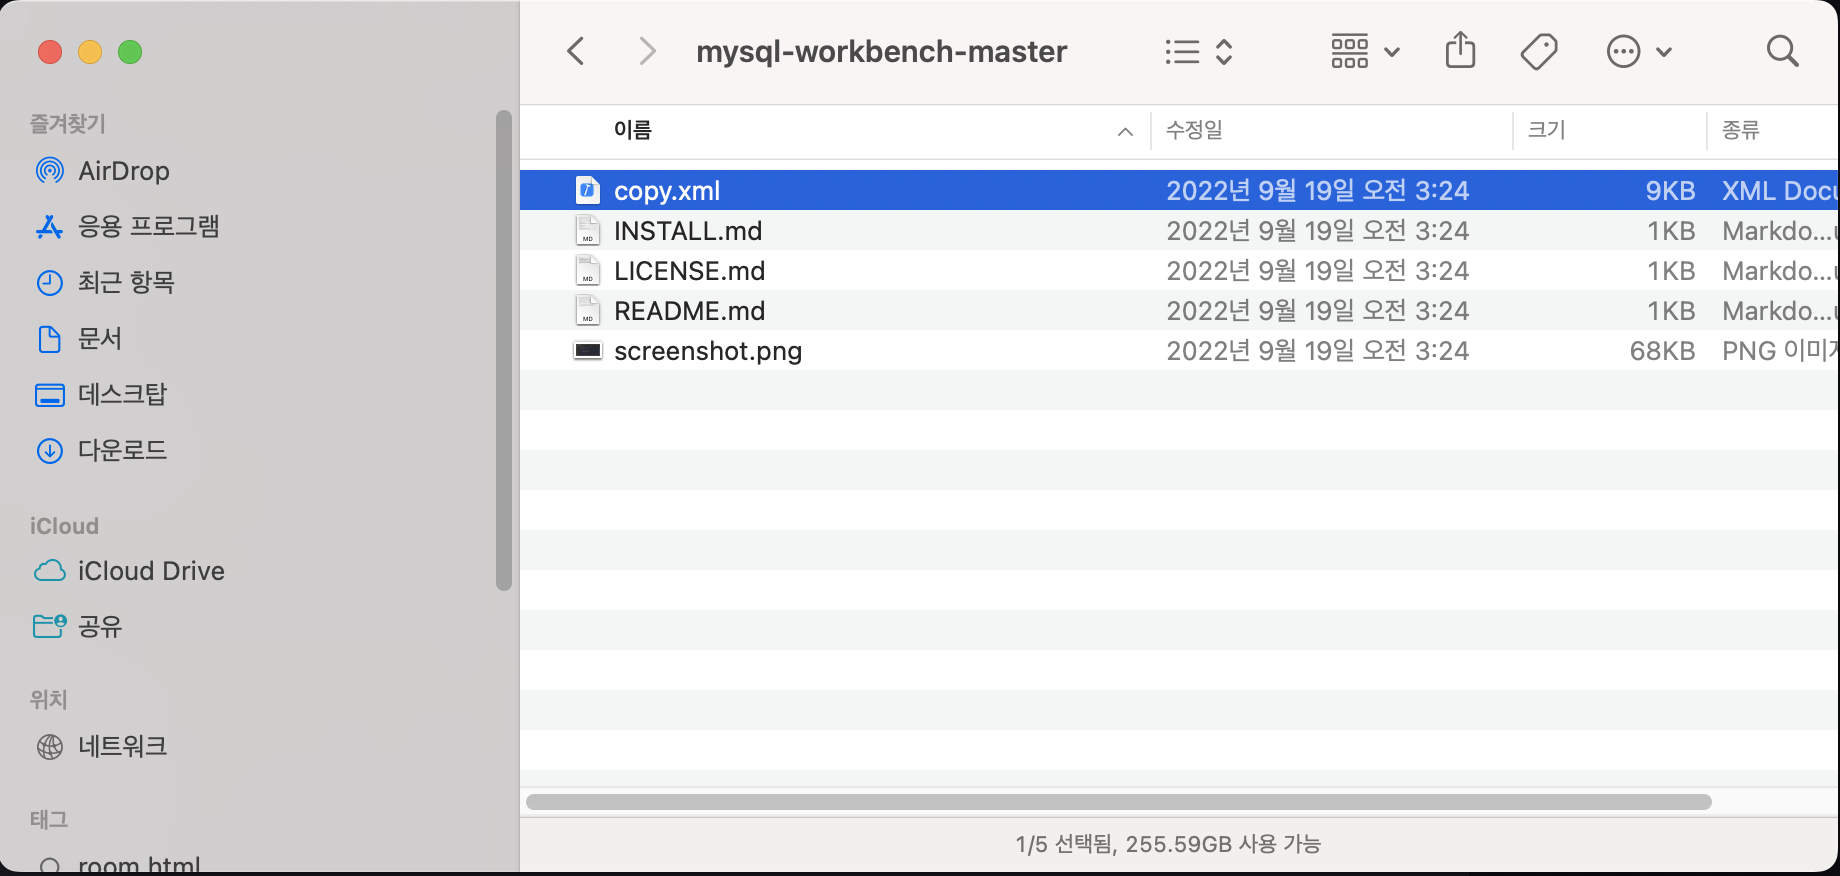
Task: Click the modified date of README.md
Action: (x=1317, y=311)
